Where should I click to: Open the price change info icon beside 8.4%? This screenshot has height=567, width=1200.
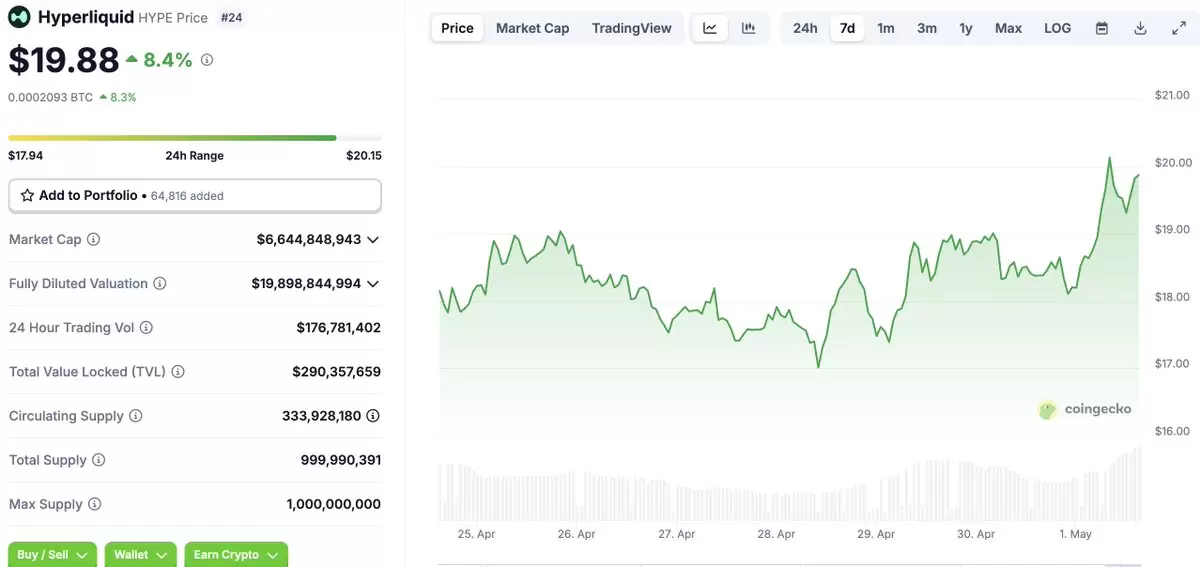pyautogui.click(x=207, y=60)
